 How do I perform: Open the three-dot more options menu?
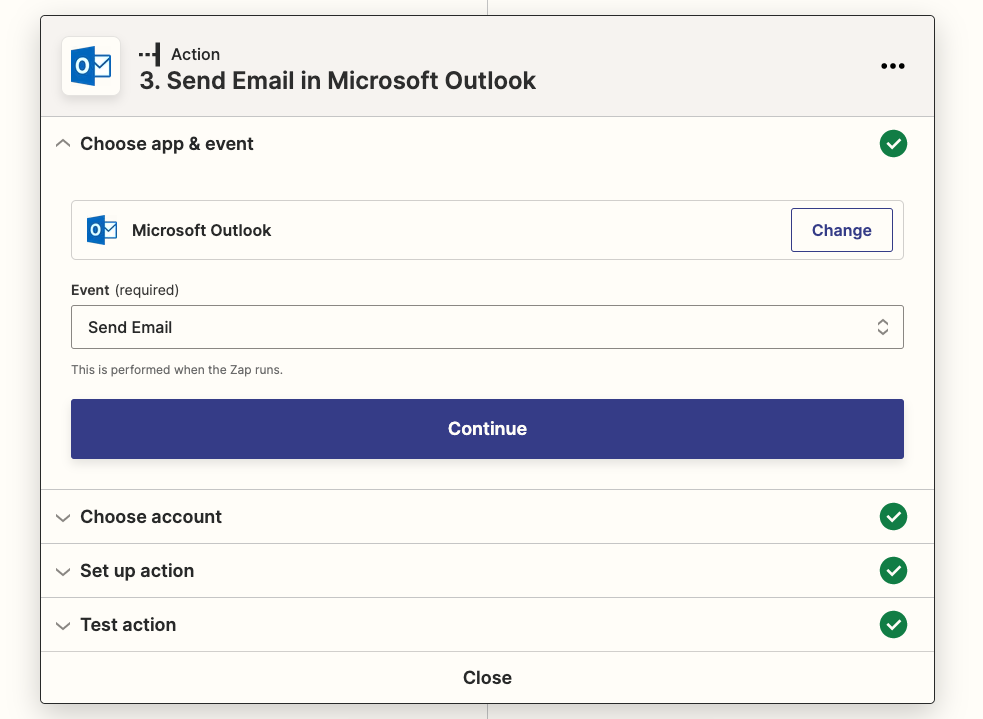pos(892,66)
